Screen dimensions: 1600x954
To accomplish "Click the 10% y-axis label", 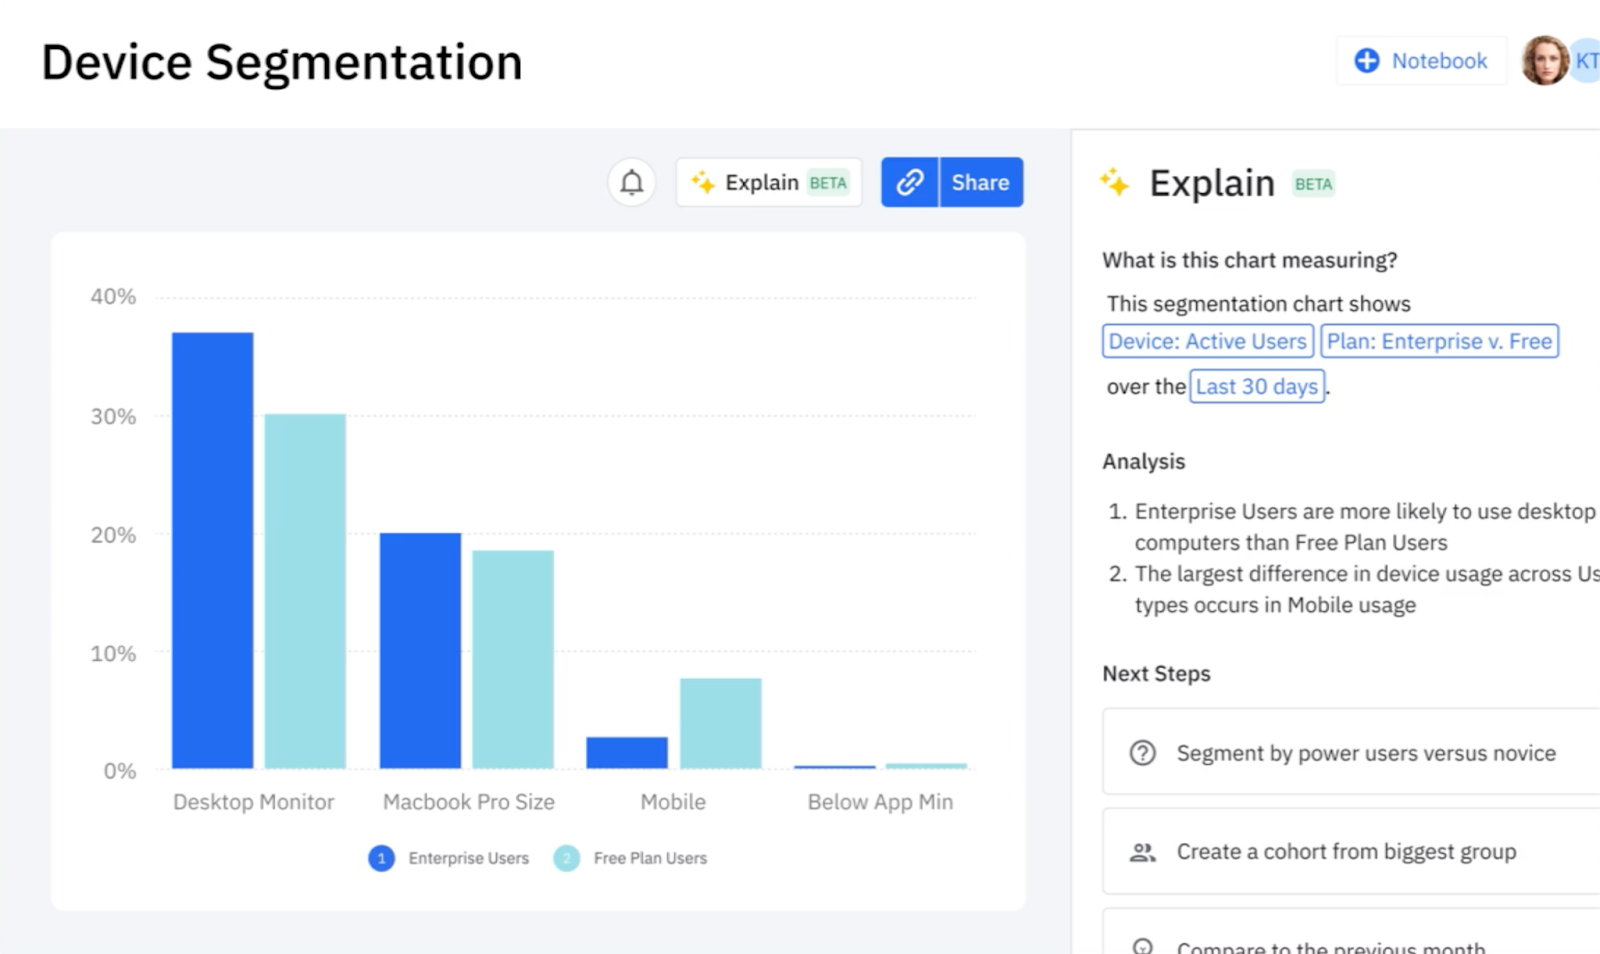I will click(113, 653).
